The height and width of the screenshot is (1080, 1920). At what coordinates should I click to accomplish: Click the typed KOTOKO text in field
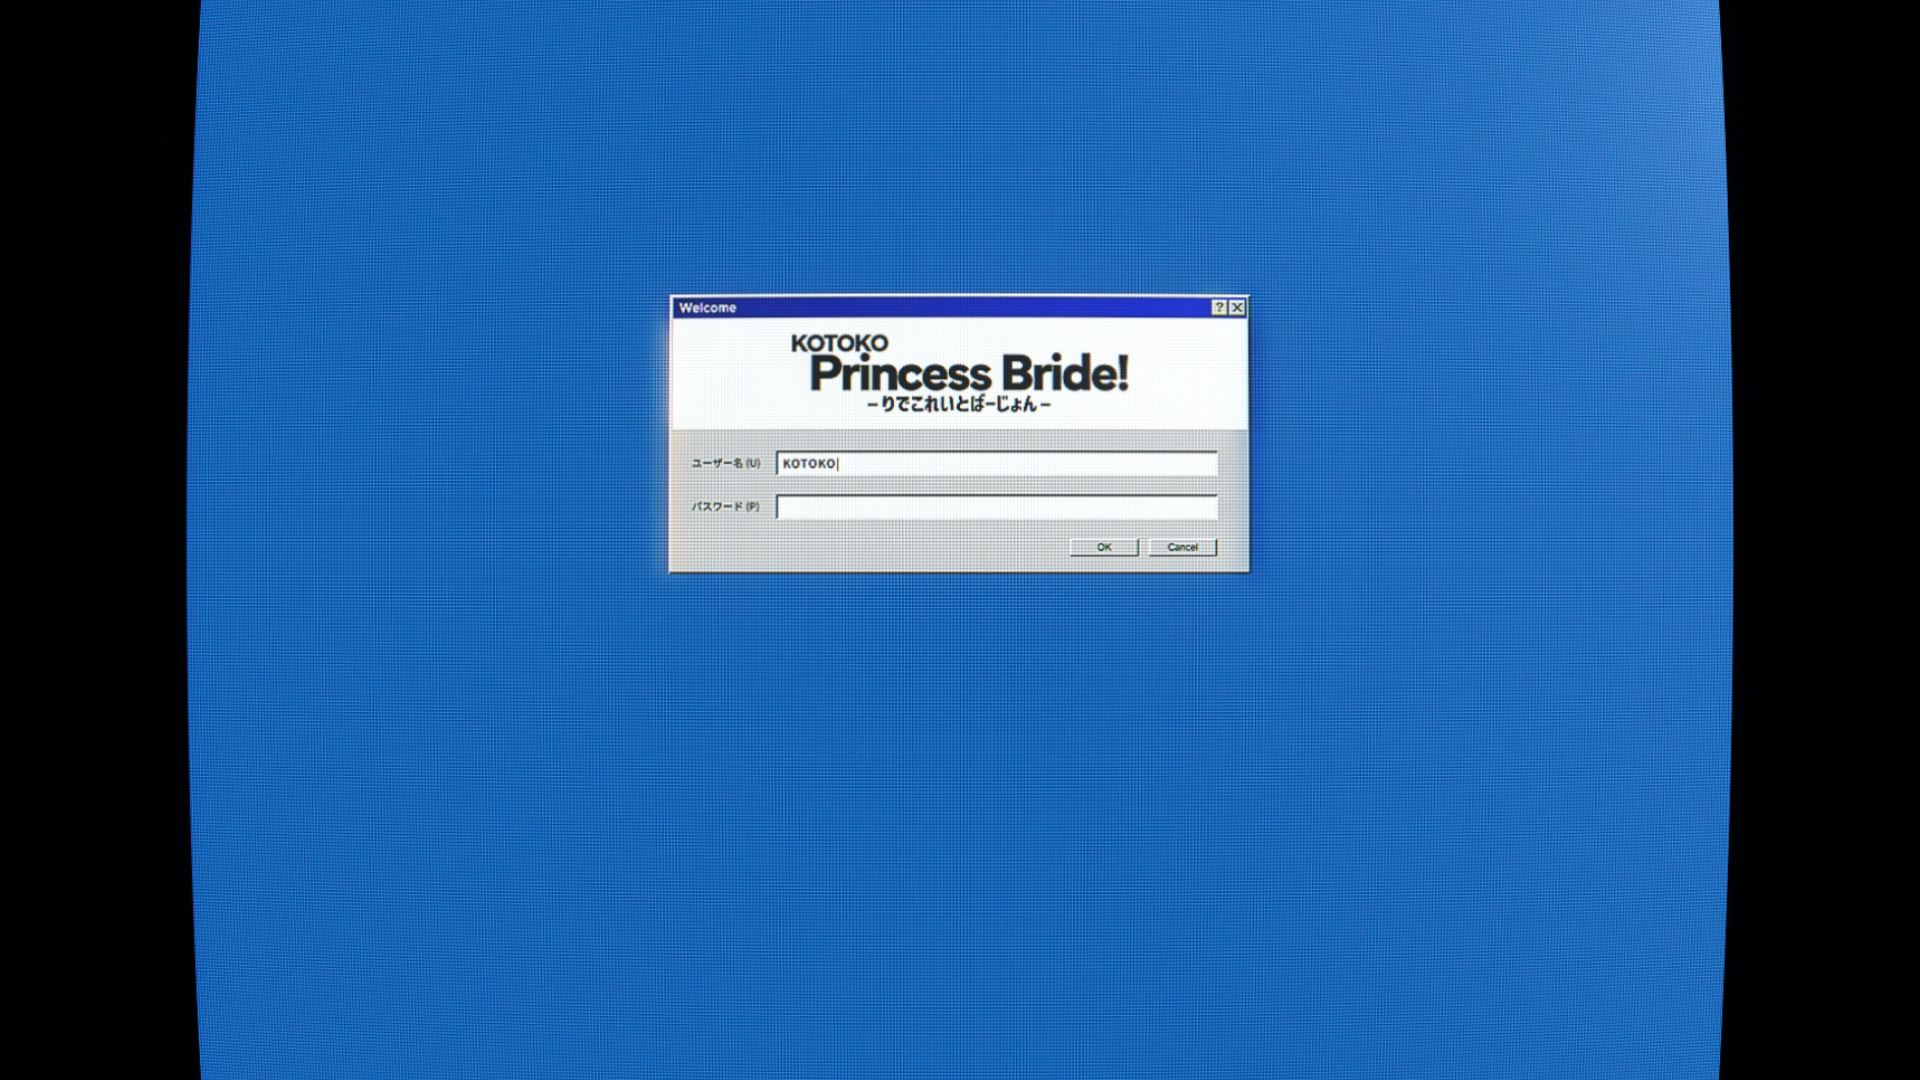[x=808, y=464]
